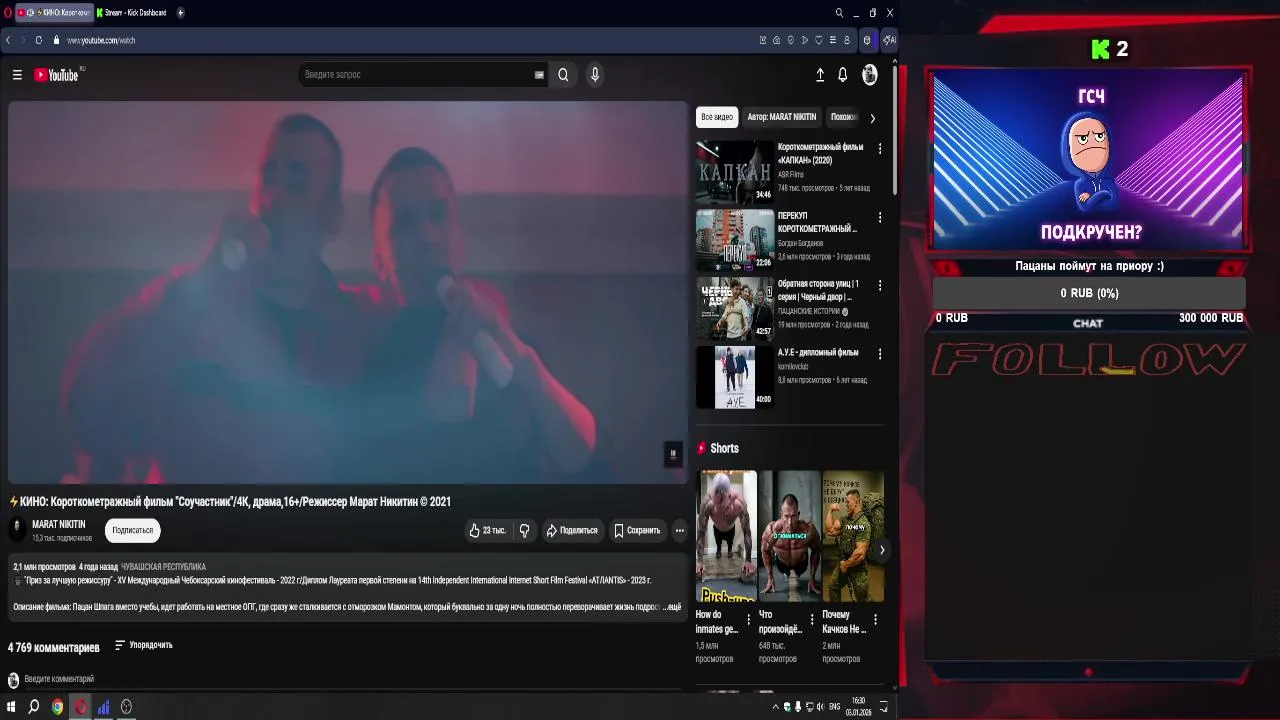Open 'Почему Качков' short thumbnail
The height and width of the screenshot is (720, 1280).
(853, 536)
